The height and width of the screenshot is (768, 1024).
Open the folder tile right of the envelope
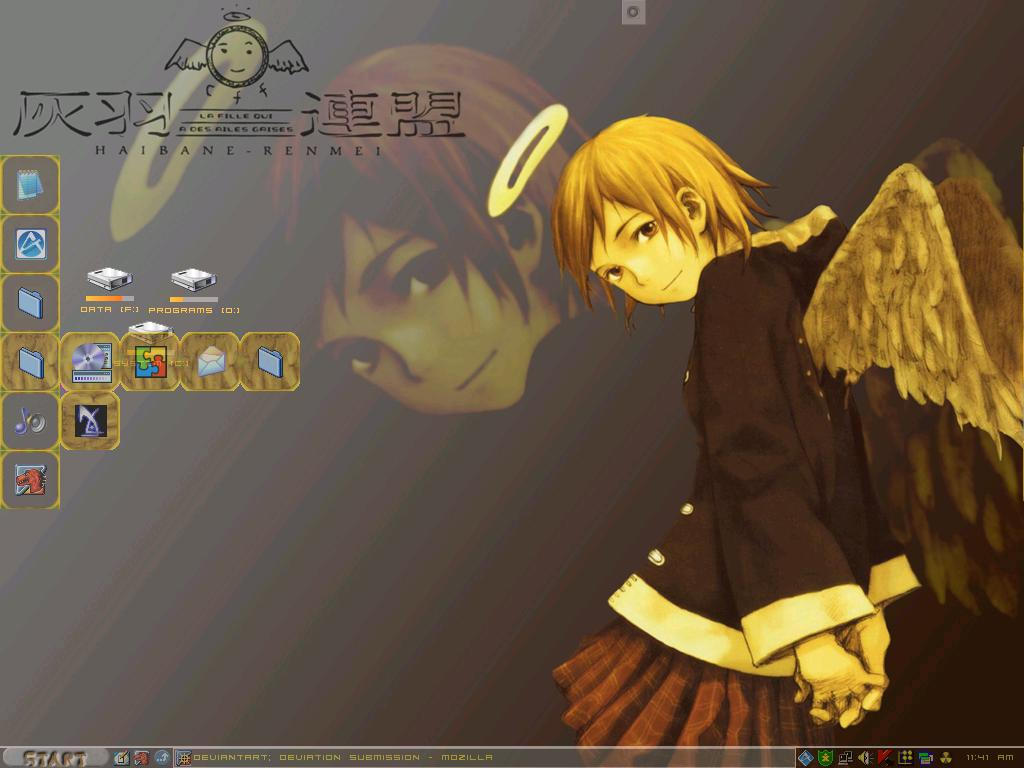click(270, 362)
